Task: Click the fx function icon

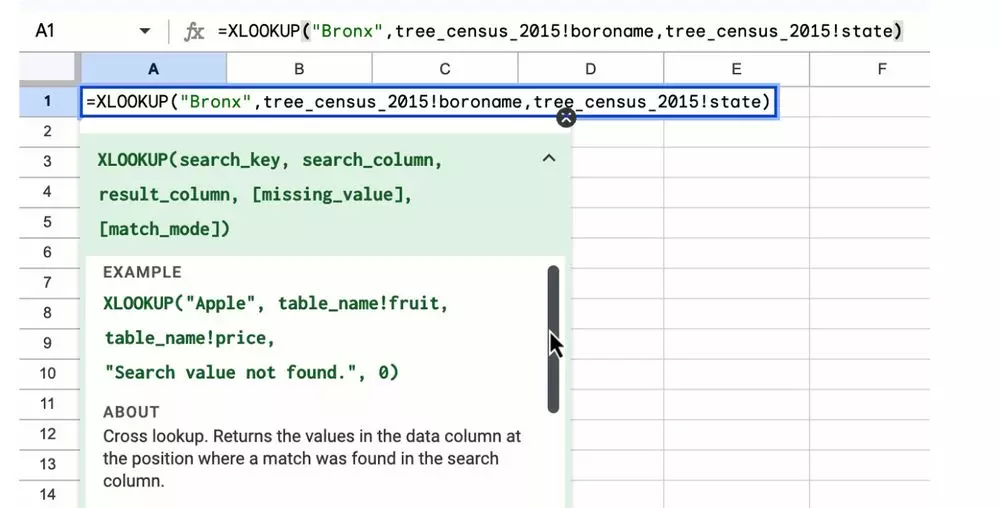Action: (194, 32)
